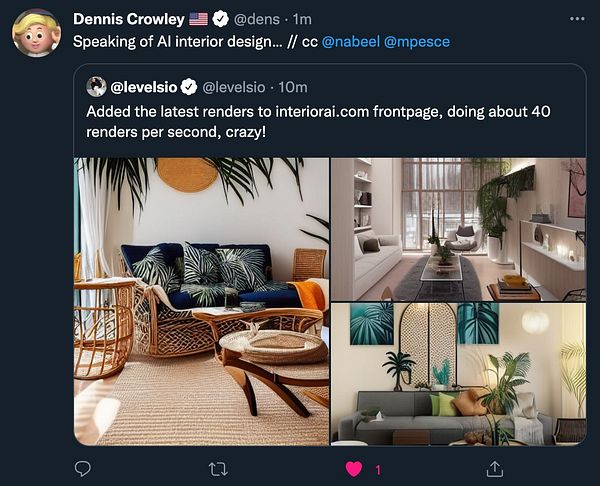Open the rattan furniture living room image
600x486 pixels.
click(x=201, y=302)
